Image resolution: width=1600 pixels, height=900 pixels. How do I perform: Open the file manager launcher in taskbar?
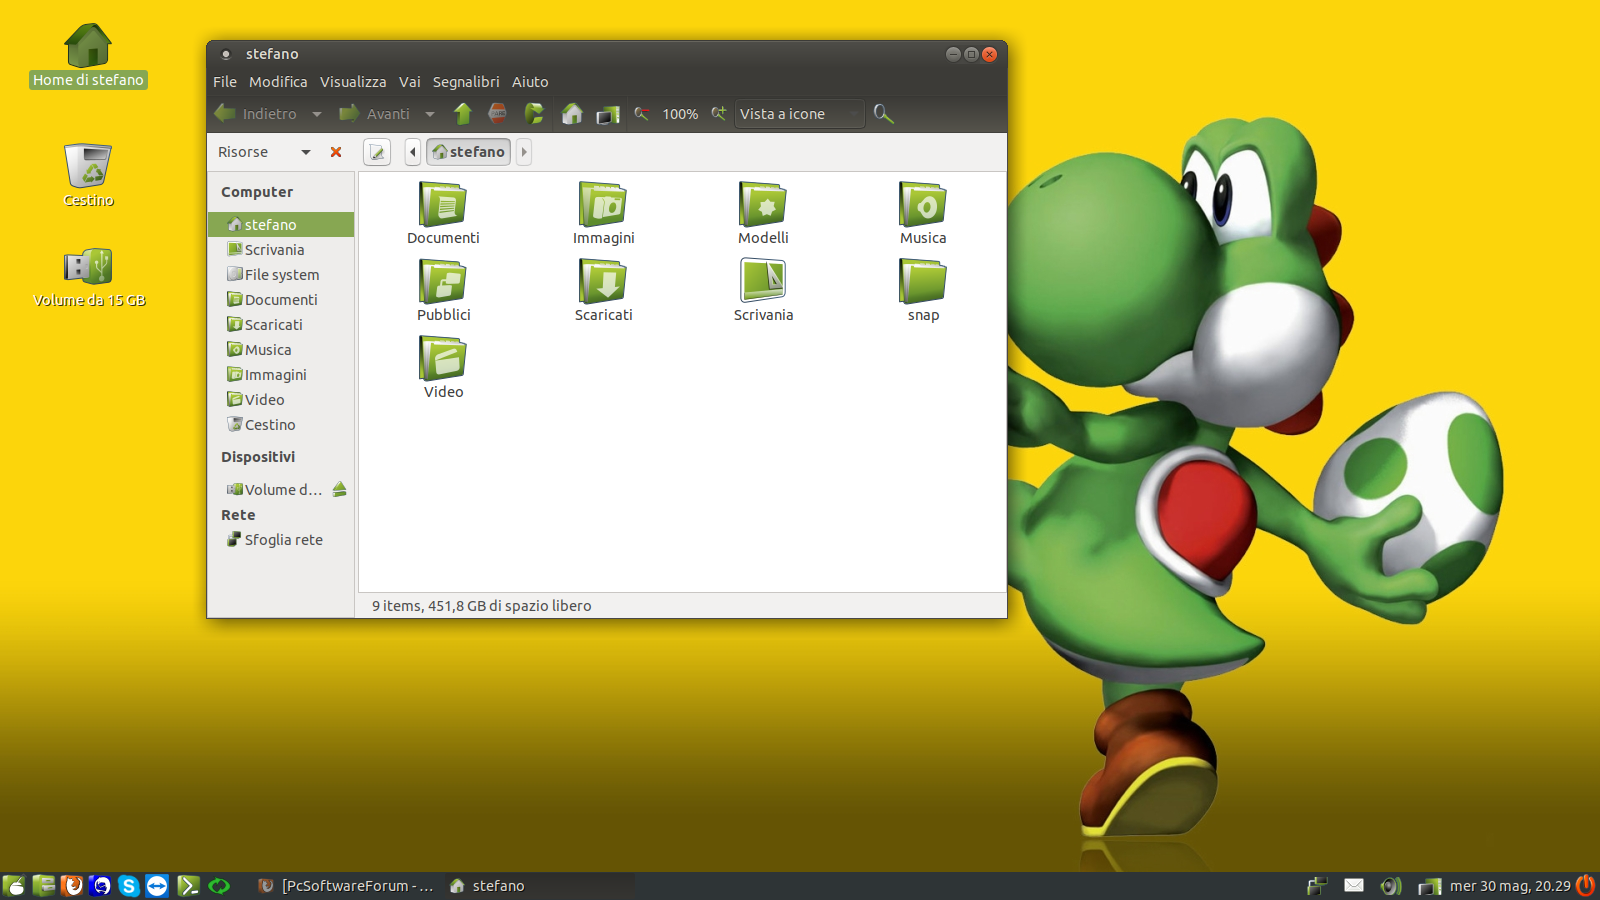[43, 886]
